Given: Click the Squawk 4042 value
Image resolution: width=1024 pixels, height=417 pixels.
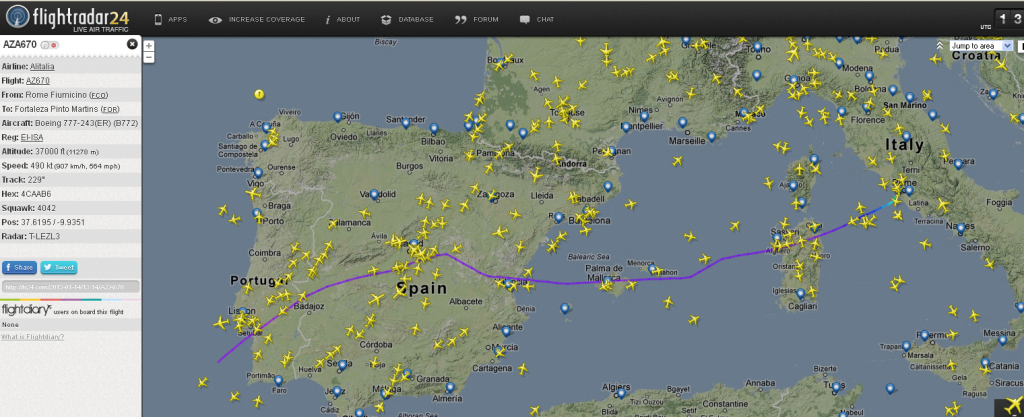Looking at the screenshot, I should coord(45,208).
